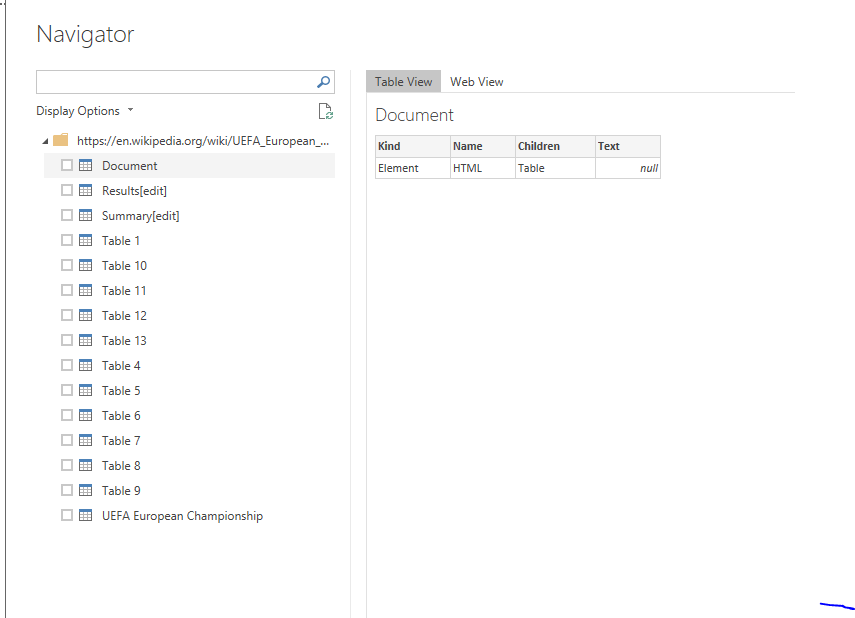Click the table icon beside UEFA European Championship
The height and width of the screenshot is (618, 855).
pyautogui.click(x=86, y=515)
